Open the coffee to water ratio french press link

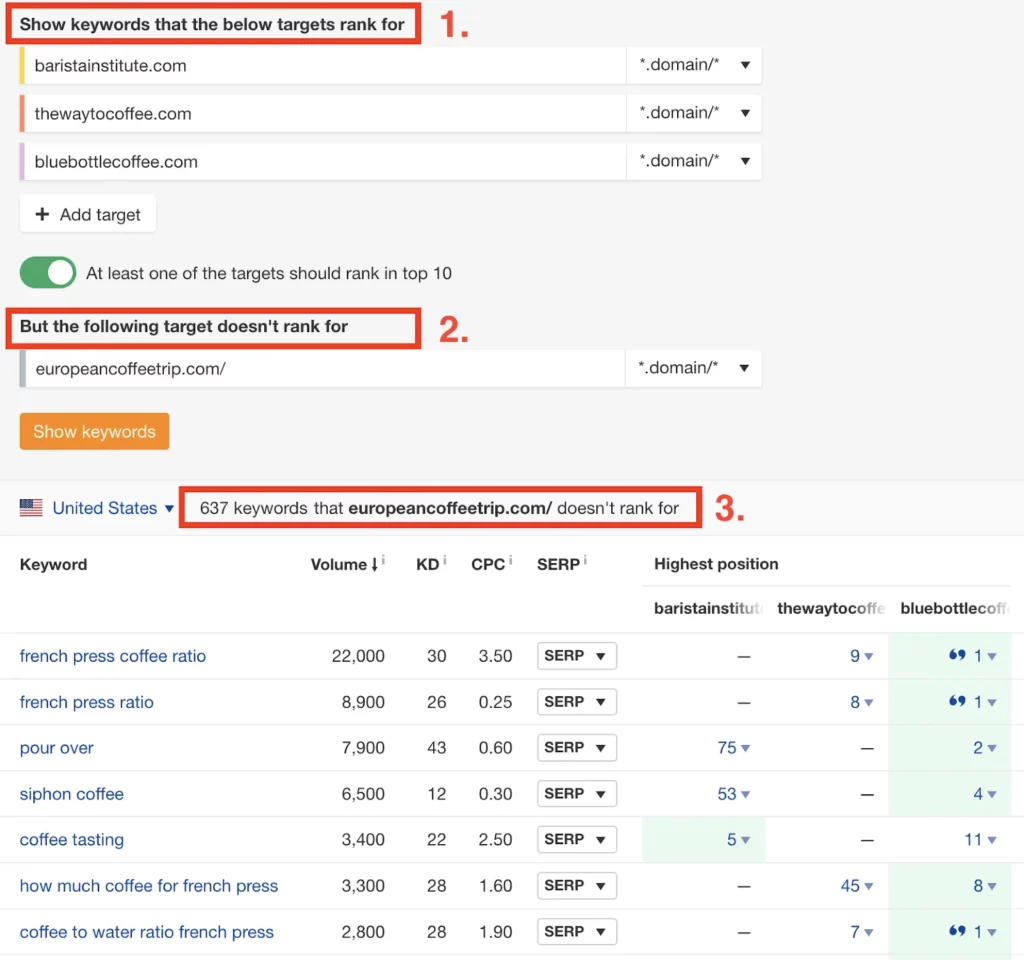point(146,932)
